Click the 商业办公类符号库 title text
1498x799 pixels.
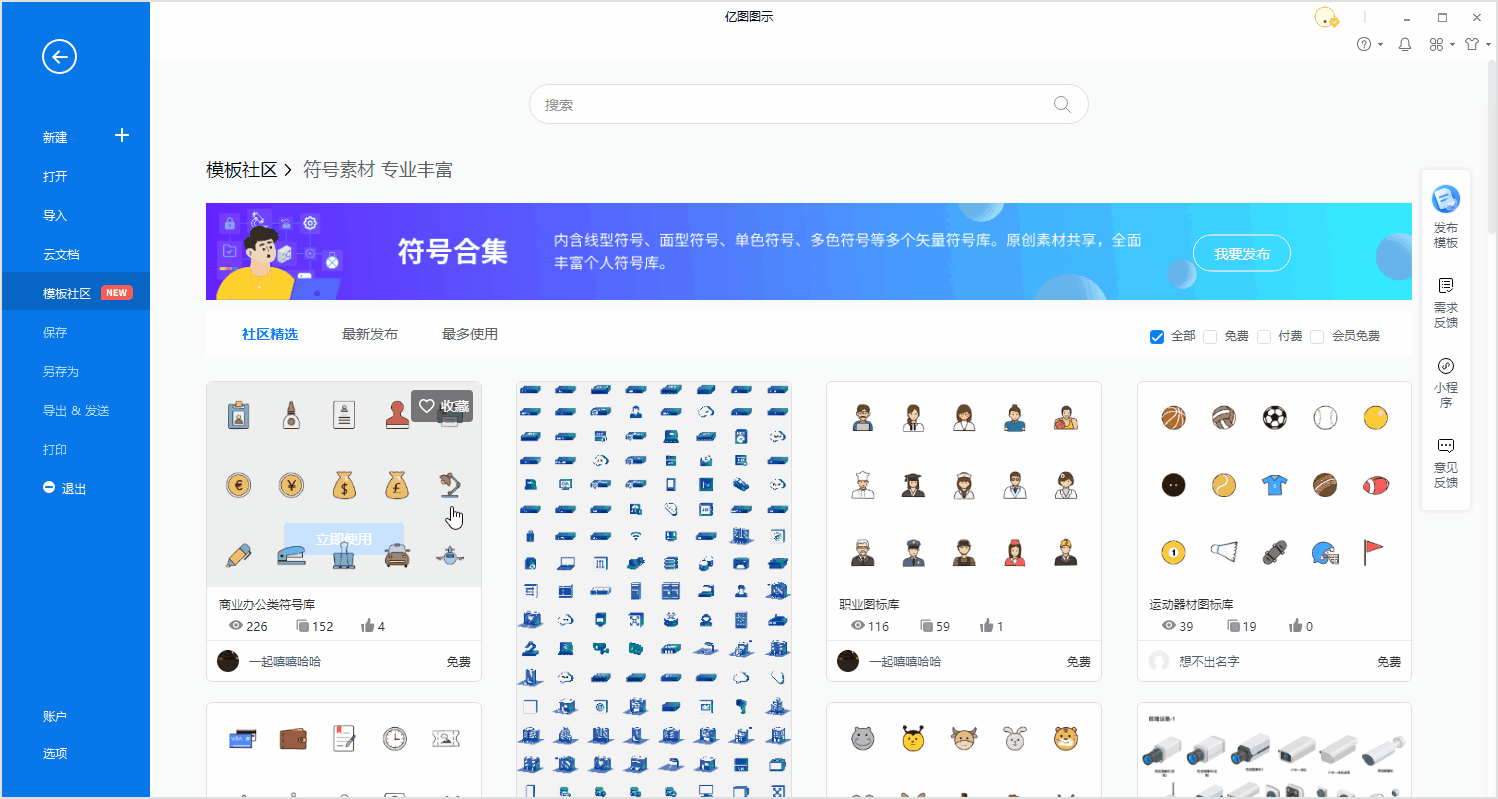click(x=268, y=604)
